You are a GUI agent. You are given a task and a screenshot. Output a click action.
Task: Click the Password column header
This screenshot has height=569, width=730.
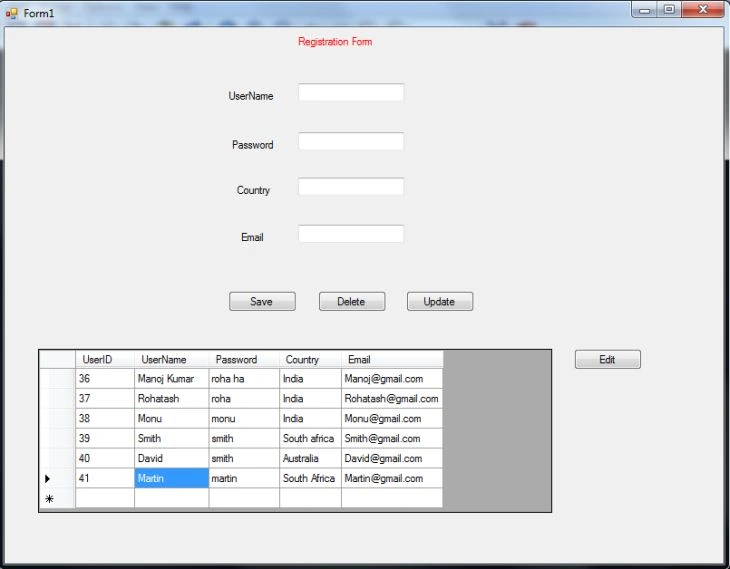pyautogui.click(x=244, y=359)
